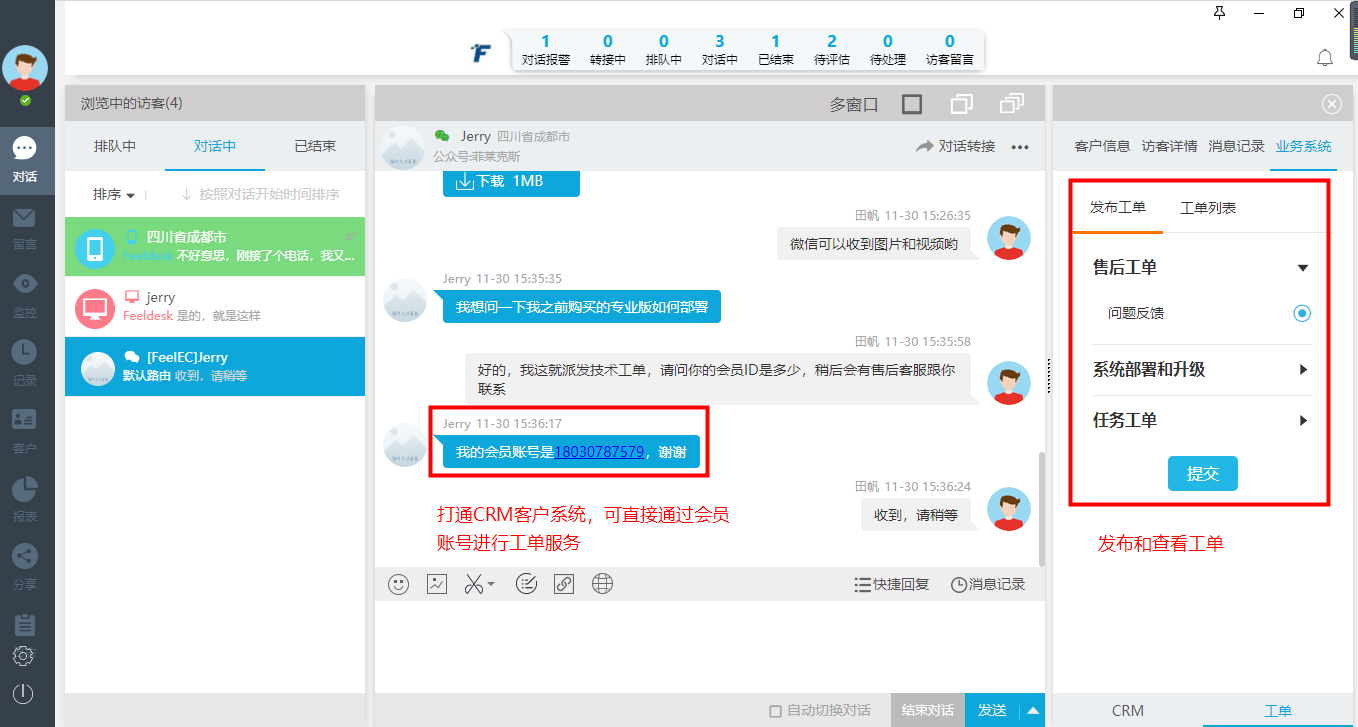Select the jerry Feeldesk conversation
The image size is (1358, 727).
(215, 306)
